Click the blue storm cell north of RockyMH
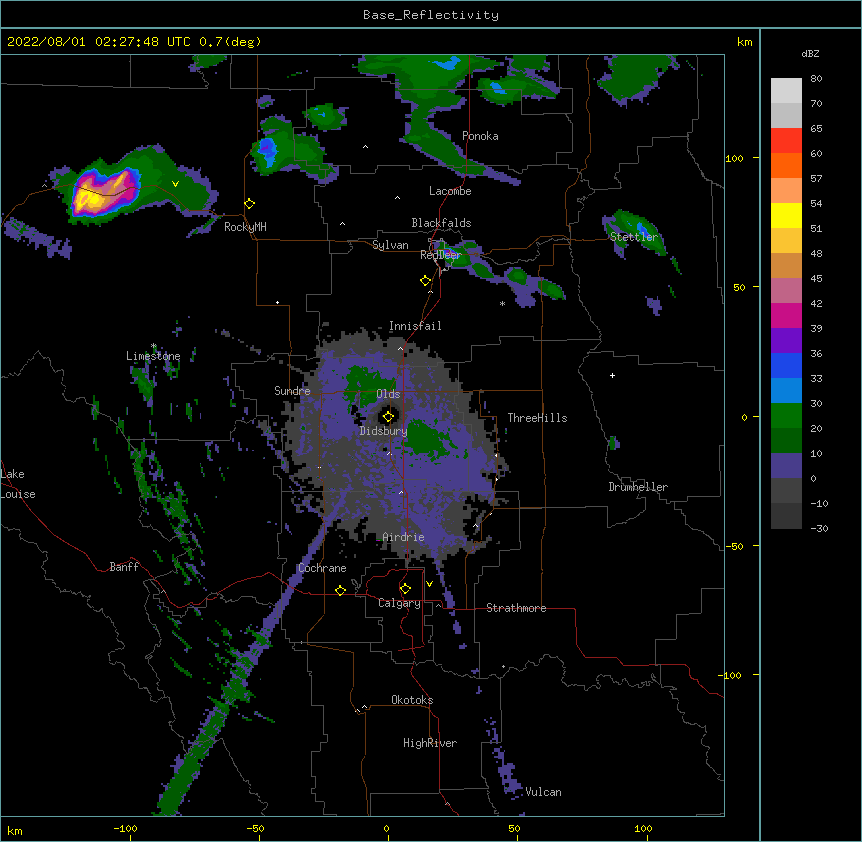The width and height of the screenshot is (862, 842). [267, 151]
